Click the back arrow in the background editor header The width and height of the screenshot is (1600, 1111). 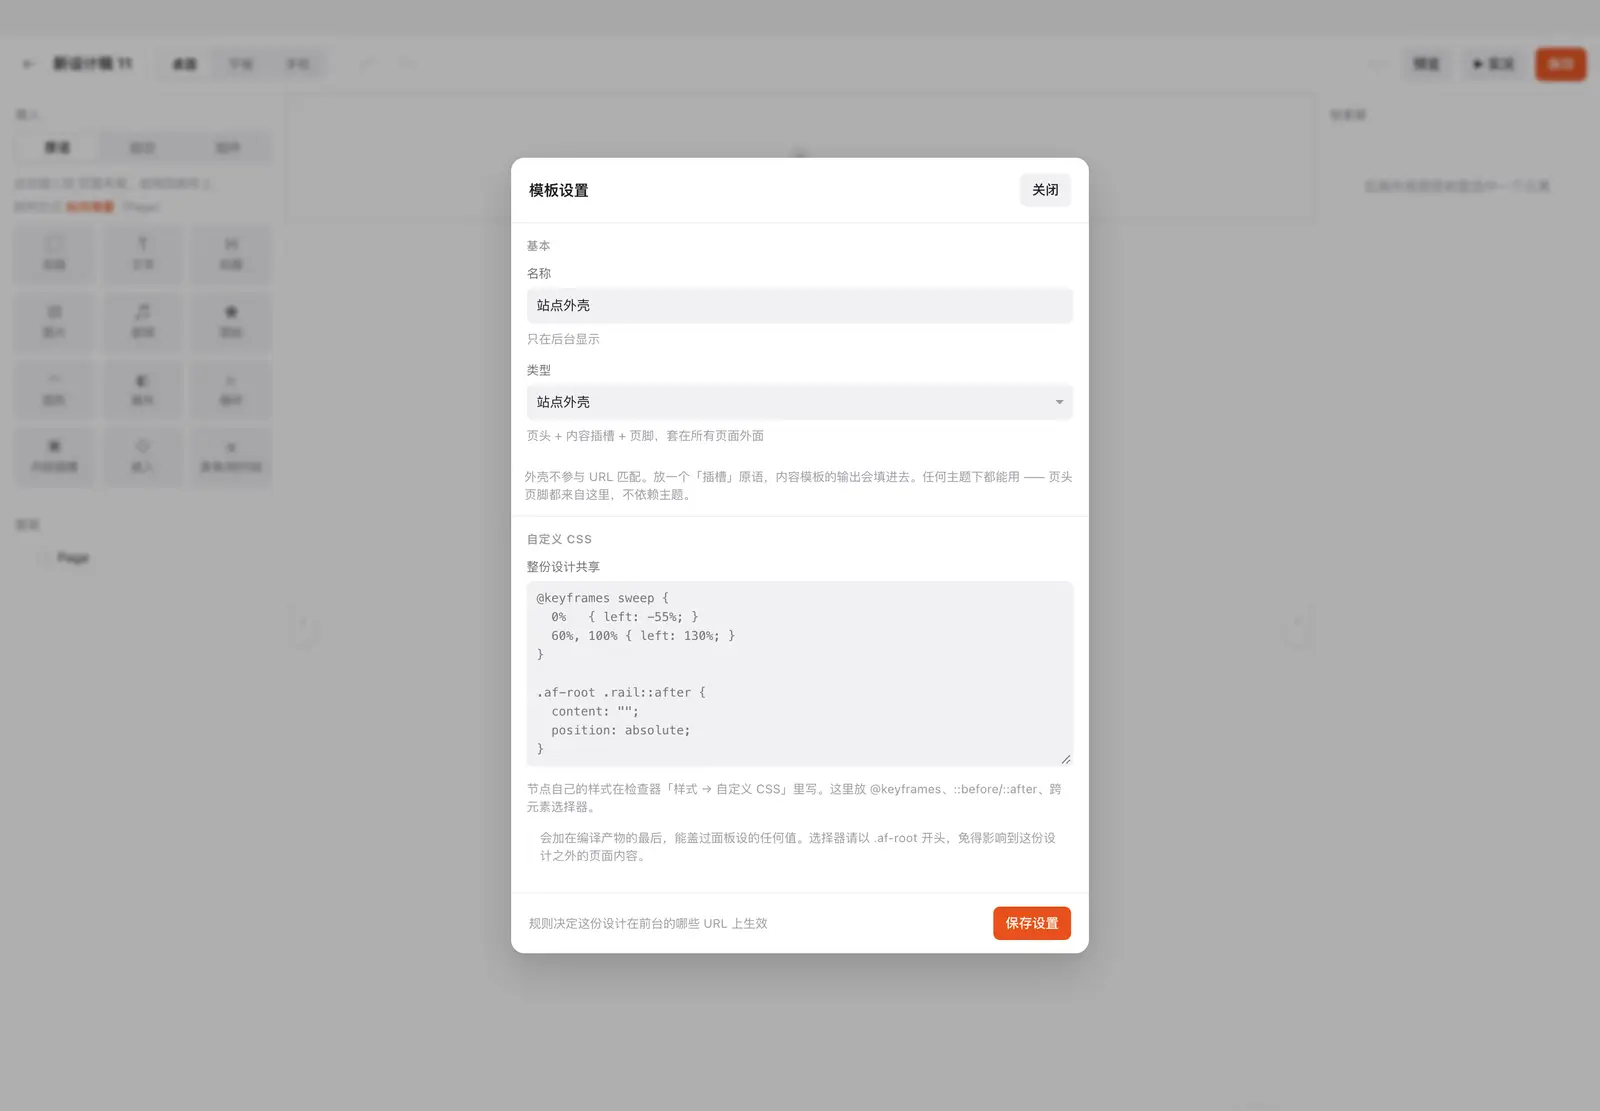tap(29, 64)
